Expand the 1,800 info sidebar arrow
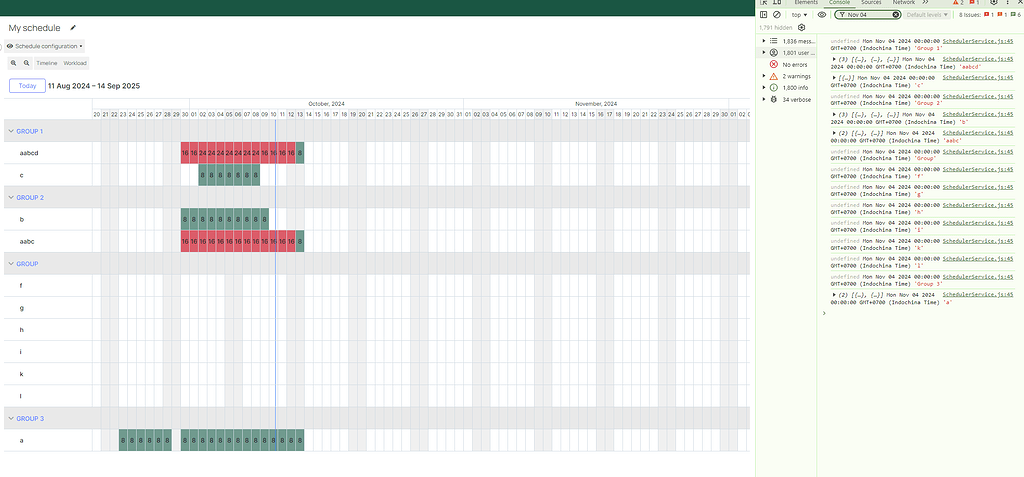Screen dimensions: 1024x477 (x=763, y=88)
